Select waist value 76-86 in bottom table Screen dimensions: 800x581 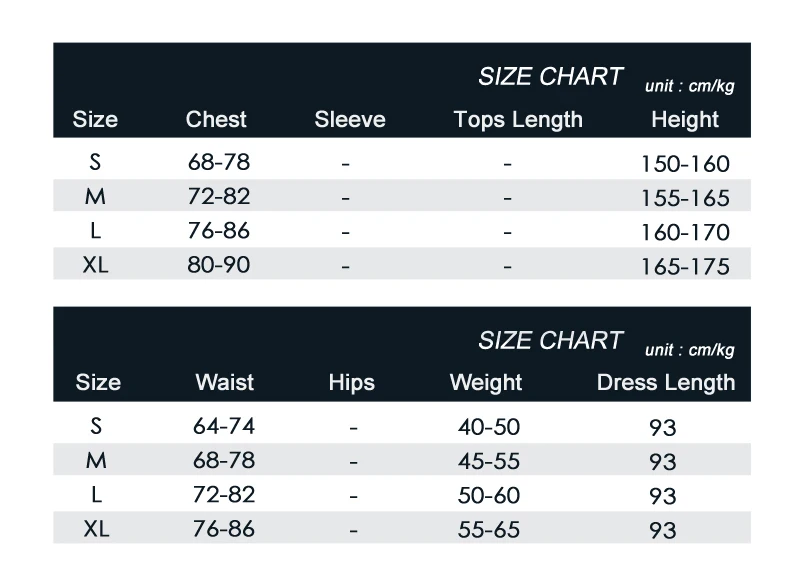224,529
